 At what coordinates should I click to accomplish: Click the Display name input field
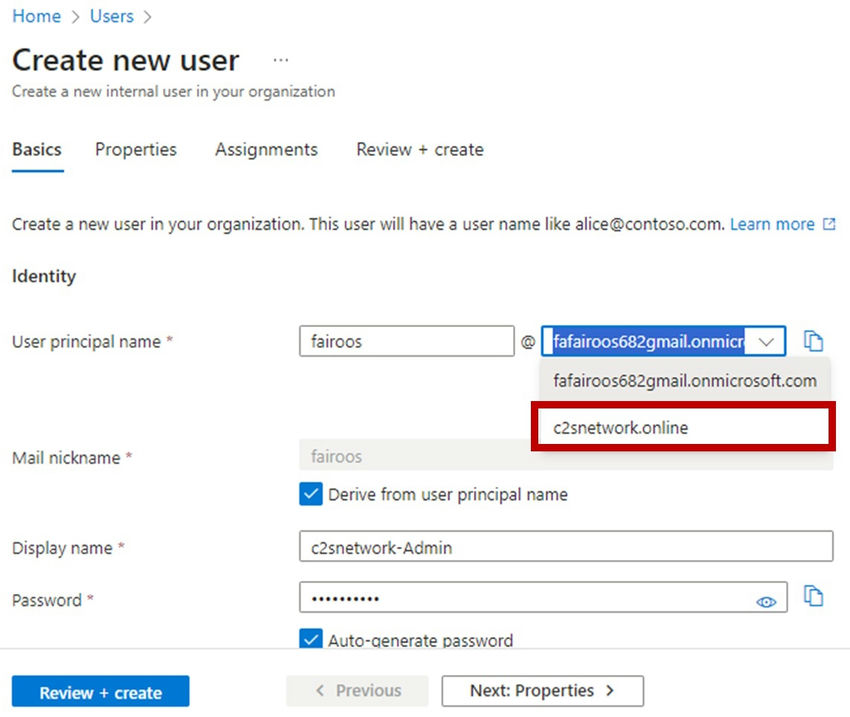[565, 547]
